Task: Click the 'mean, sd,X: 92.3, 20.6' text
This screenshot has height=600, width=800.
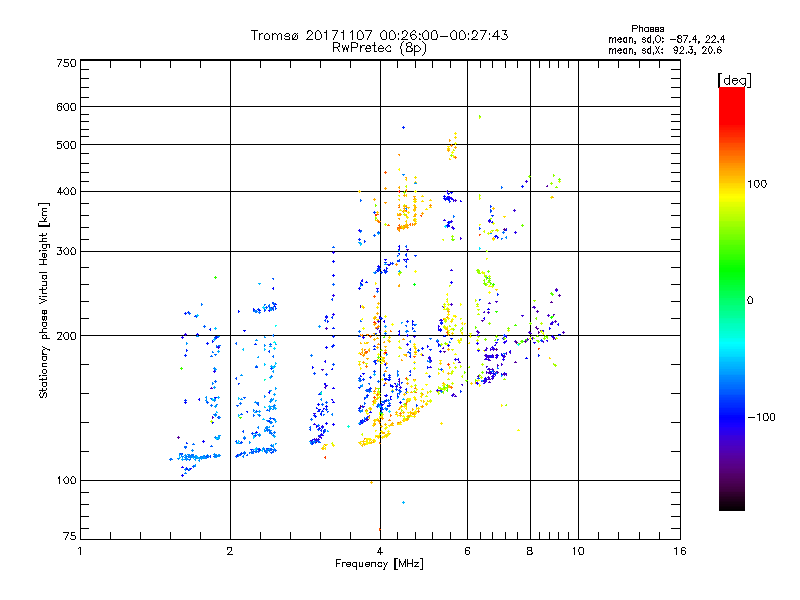Action: coord(665,50)
